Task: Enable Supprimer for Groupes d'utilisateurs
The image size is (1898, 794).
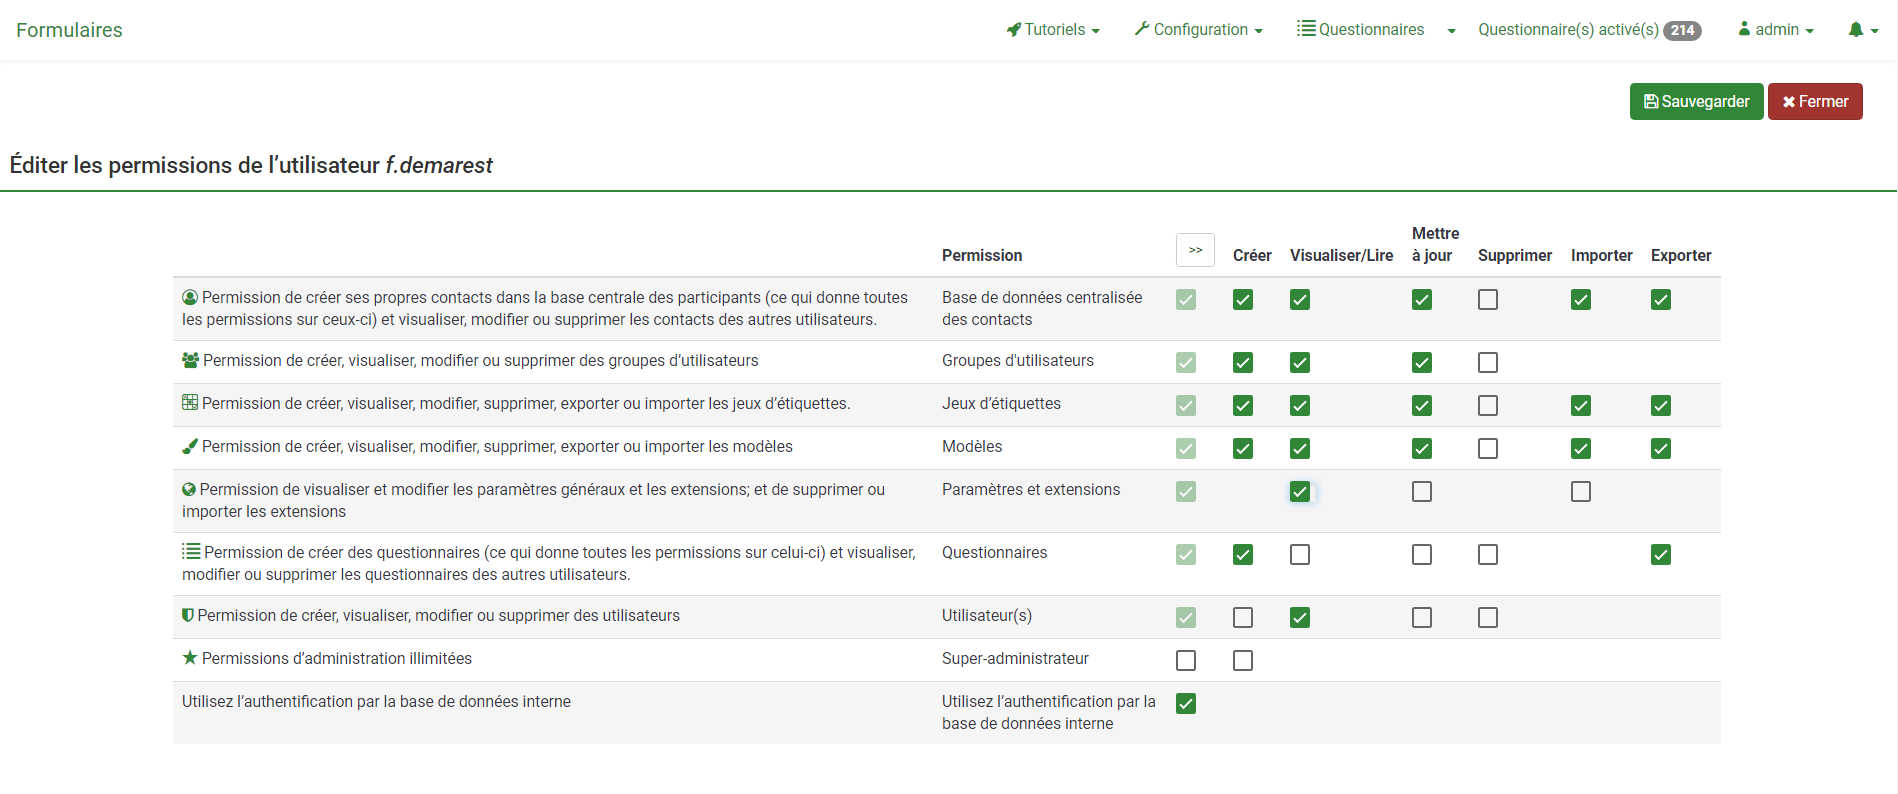Action: click(1488, 363)
